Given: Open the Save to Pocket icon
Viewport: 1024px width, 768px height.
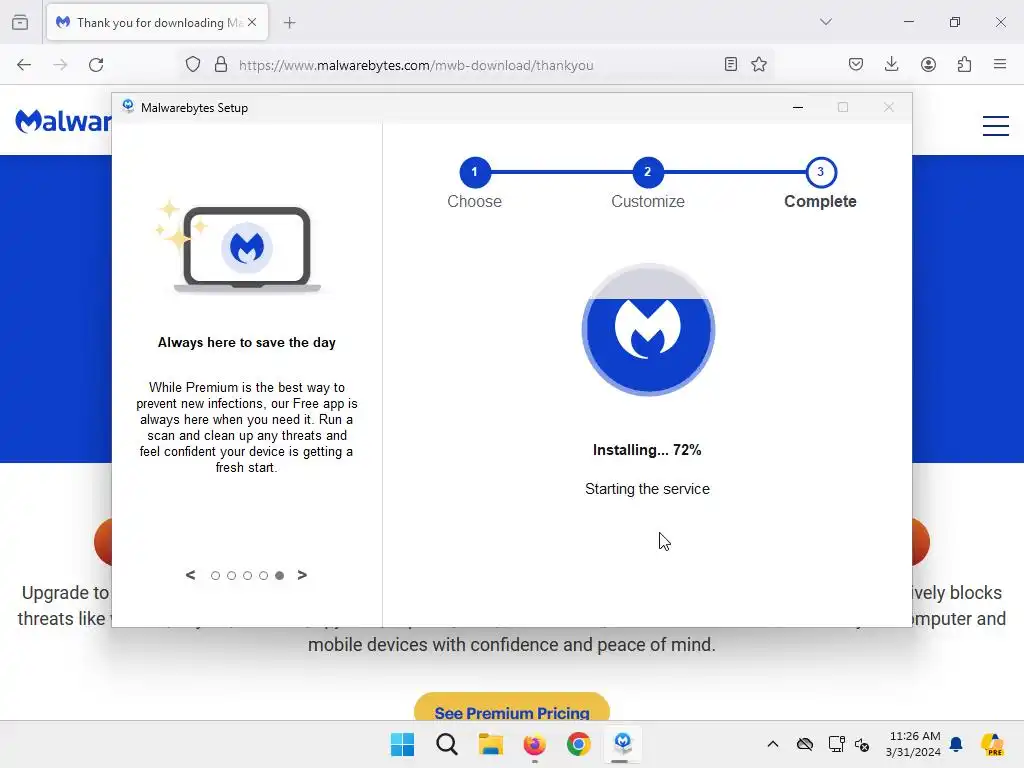Looking at the screenshot, I should click(856, 64).
